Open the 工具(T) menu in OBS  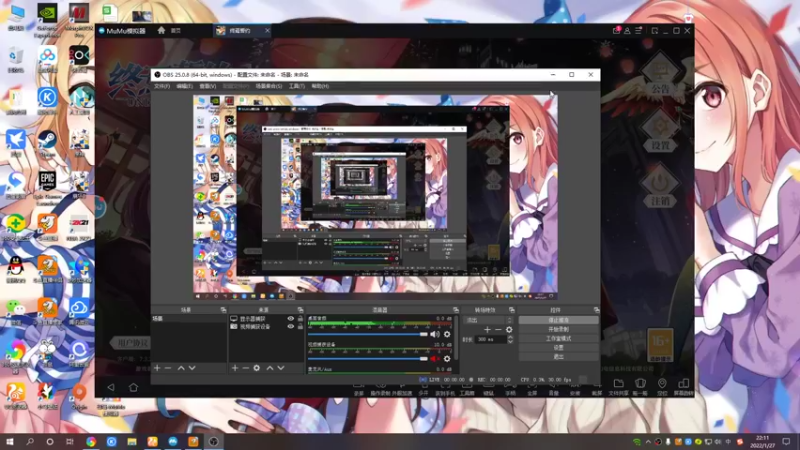(297, 86)
